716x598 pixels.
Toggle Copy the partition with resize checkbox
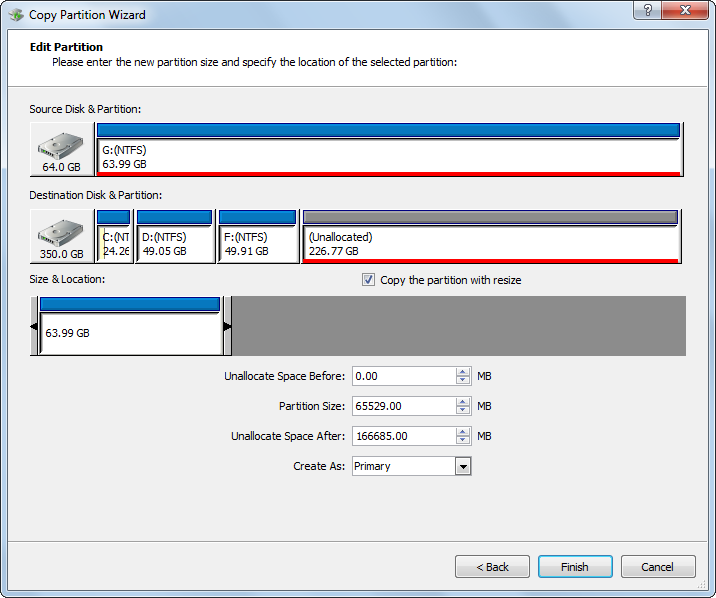pos(368,280)
